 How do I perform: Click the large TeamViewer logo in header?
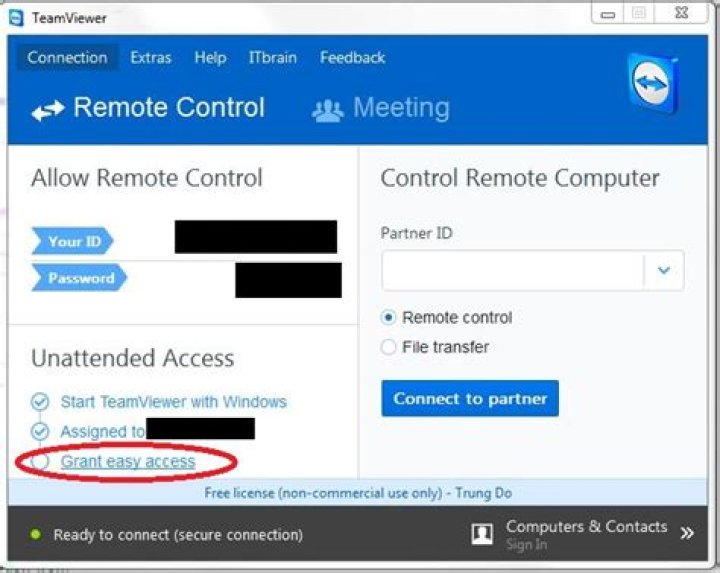coord(652,84)
